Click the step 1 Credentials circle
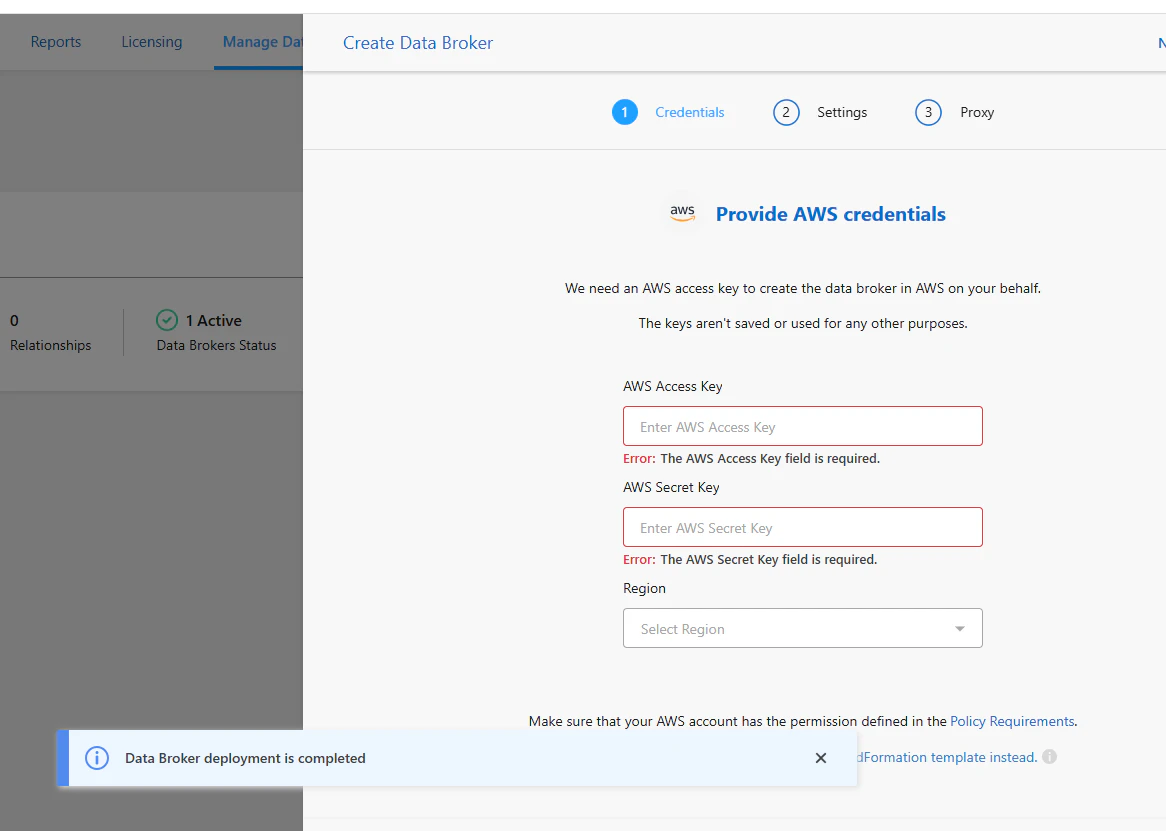Viewport: 1166px width, 831px height. click(x=625, y=112)
